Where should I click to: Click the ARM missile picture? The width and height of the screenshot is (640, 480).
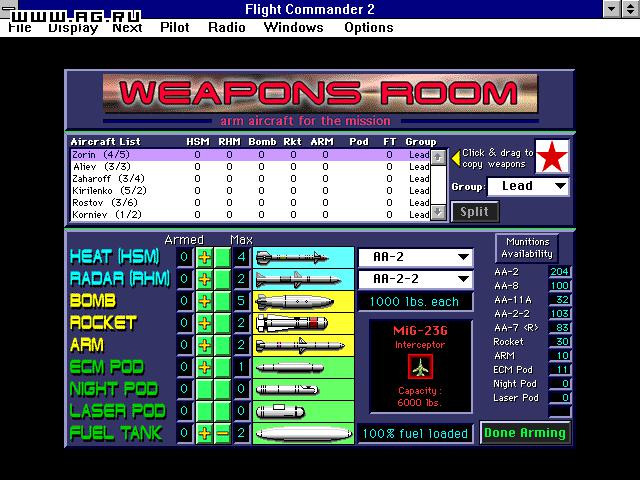[x=303, y=346]
